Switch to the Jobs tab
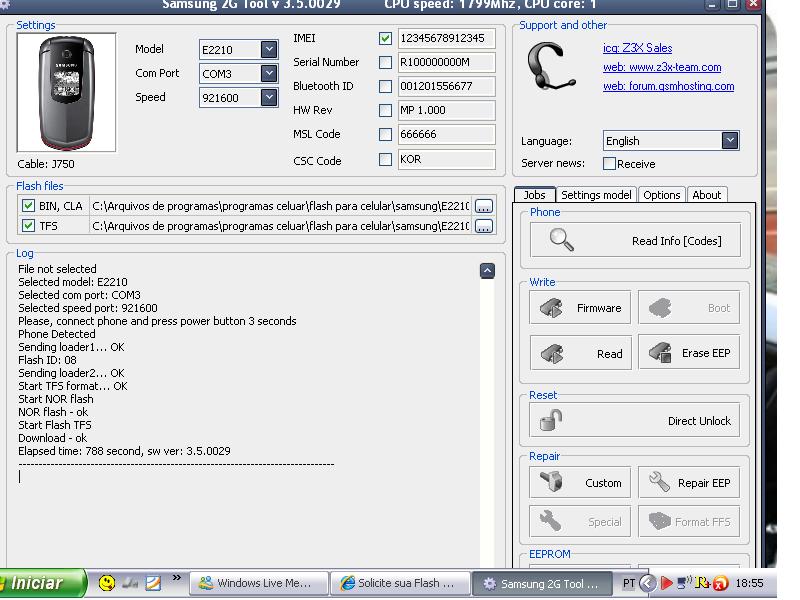Image resolution: width=800 pixels, height=600 pixels. click(534, 194)
